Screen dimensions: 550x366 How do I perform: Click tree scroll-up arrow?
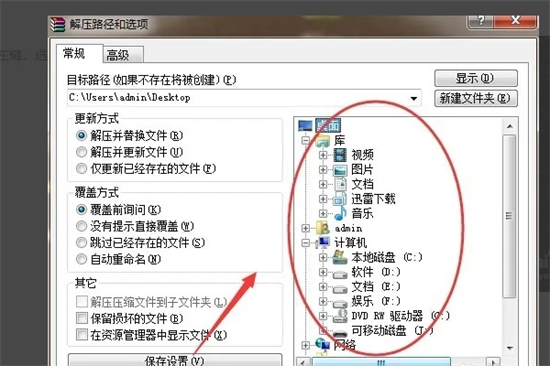(x=510, y=126)
